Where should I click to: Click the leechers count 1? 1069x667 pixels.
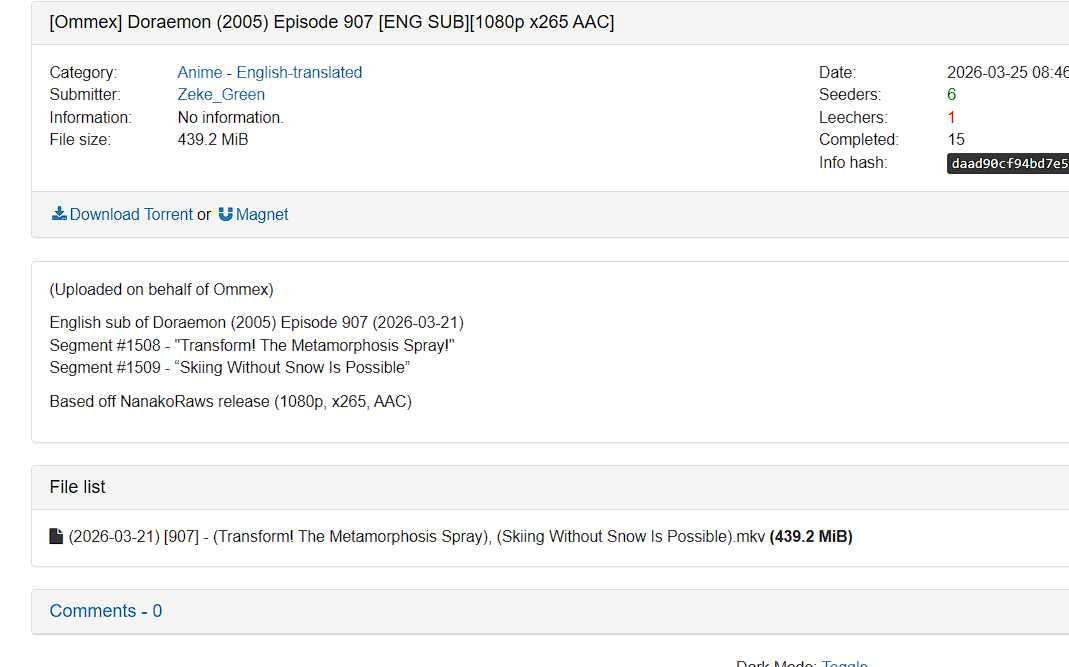click(952, 117)
